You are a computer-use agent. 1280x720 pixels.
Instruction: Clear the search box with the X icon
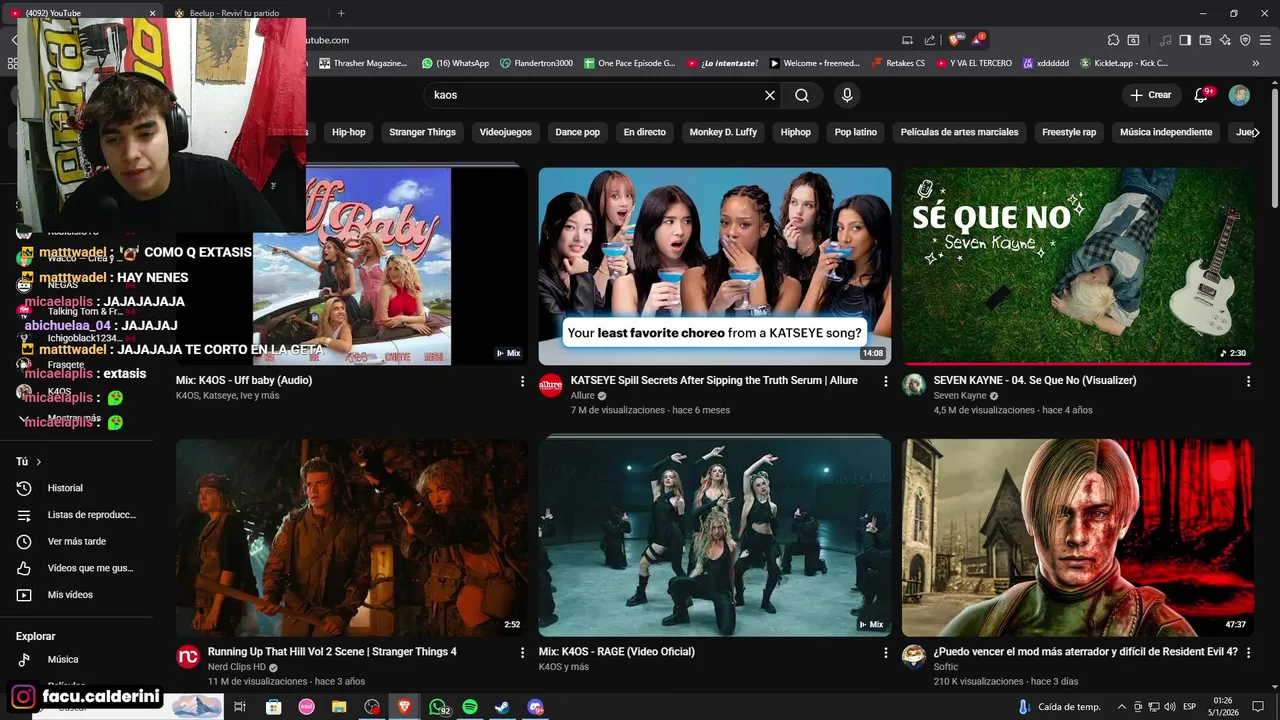coord(770,95)
